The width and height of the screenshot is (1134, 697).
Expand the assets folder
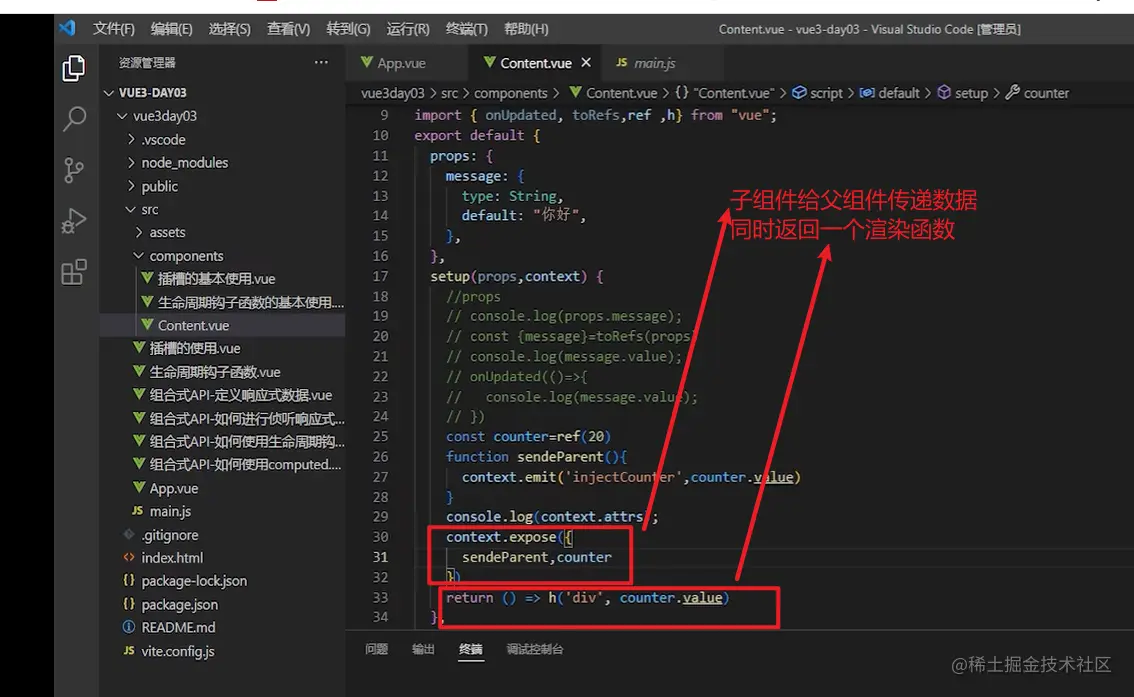139,232
